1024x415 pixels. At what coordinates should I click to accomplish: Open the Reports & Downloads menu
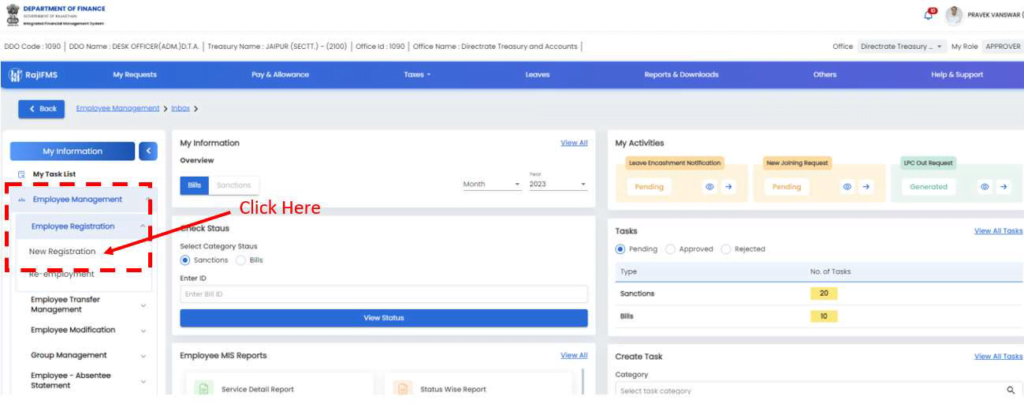coord(681,75)
